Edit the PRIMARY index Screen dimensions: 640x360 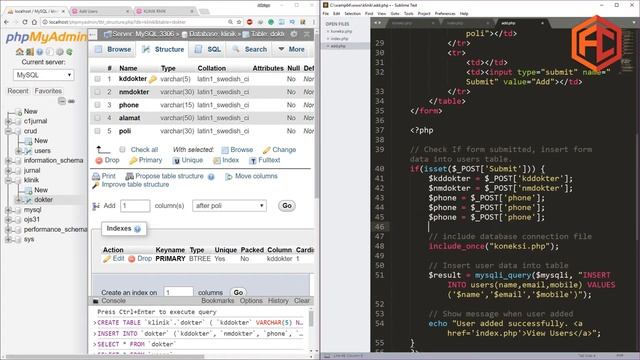coord(113,259)
